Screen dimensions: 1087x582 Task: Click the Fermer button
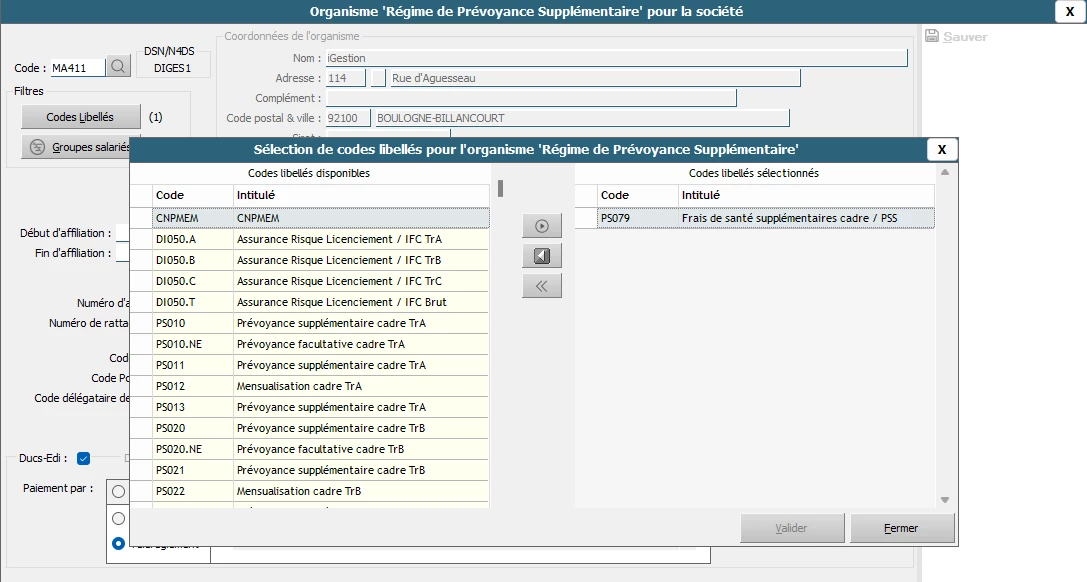click(901, 528)
